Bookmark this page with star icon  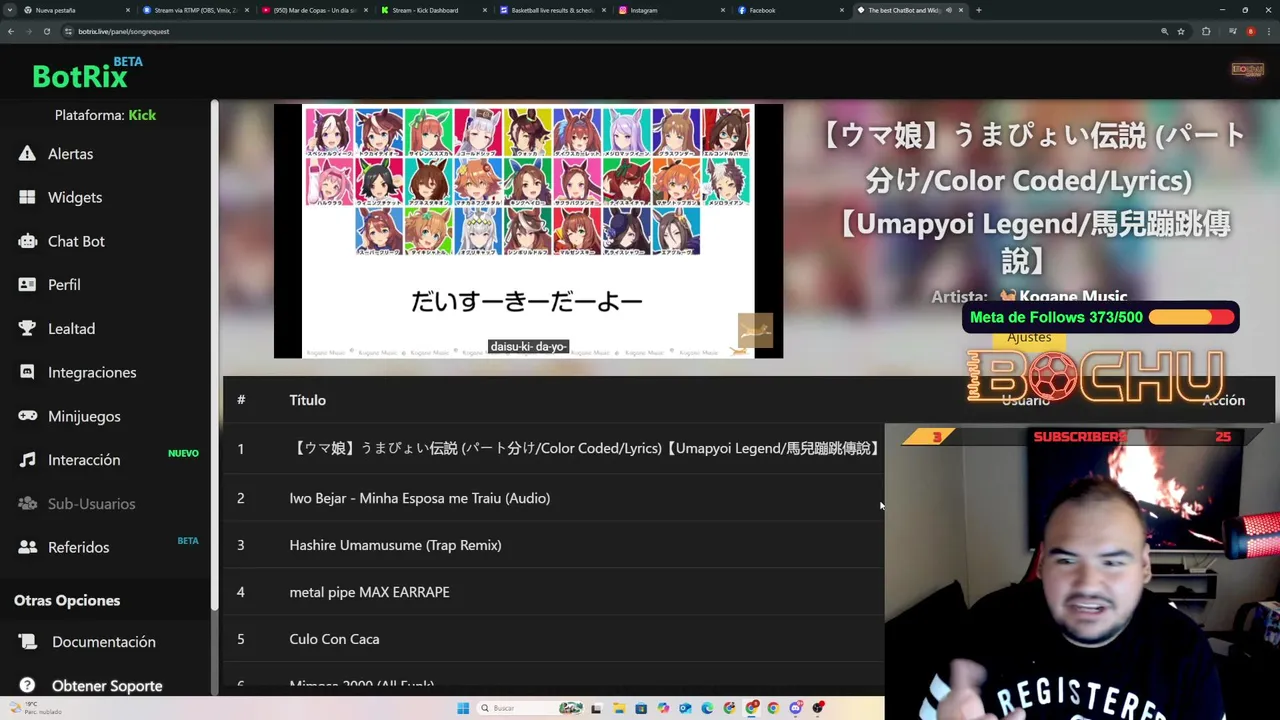(1181, 31)
